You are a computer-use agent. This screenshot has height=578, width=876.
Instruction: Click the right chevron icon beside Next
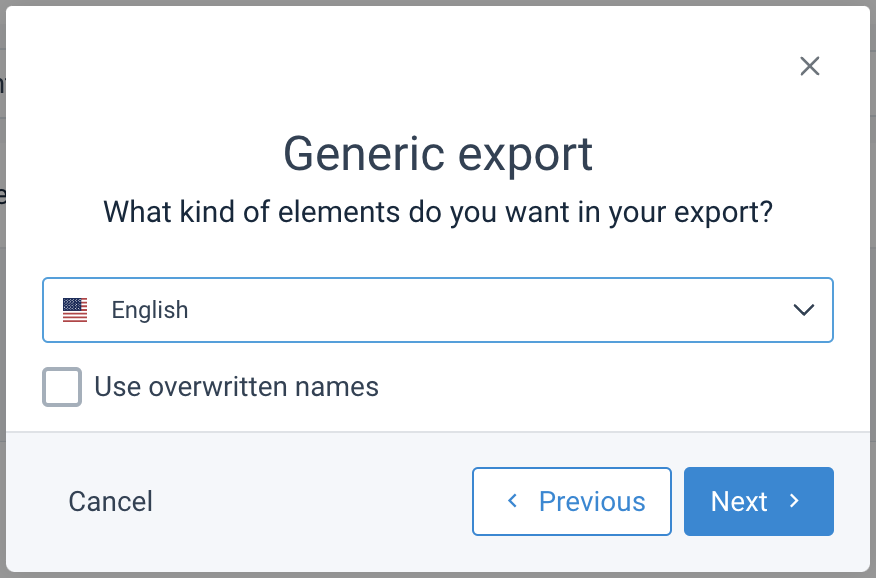pos(795,501)
